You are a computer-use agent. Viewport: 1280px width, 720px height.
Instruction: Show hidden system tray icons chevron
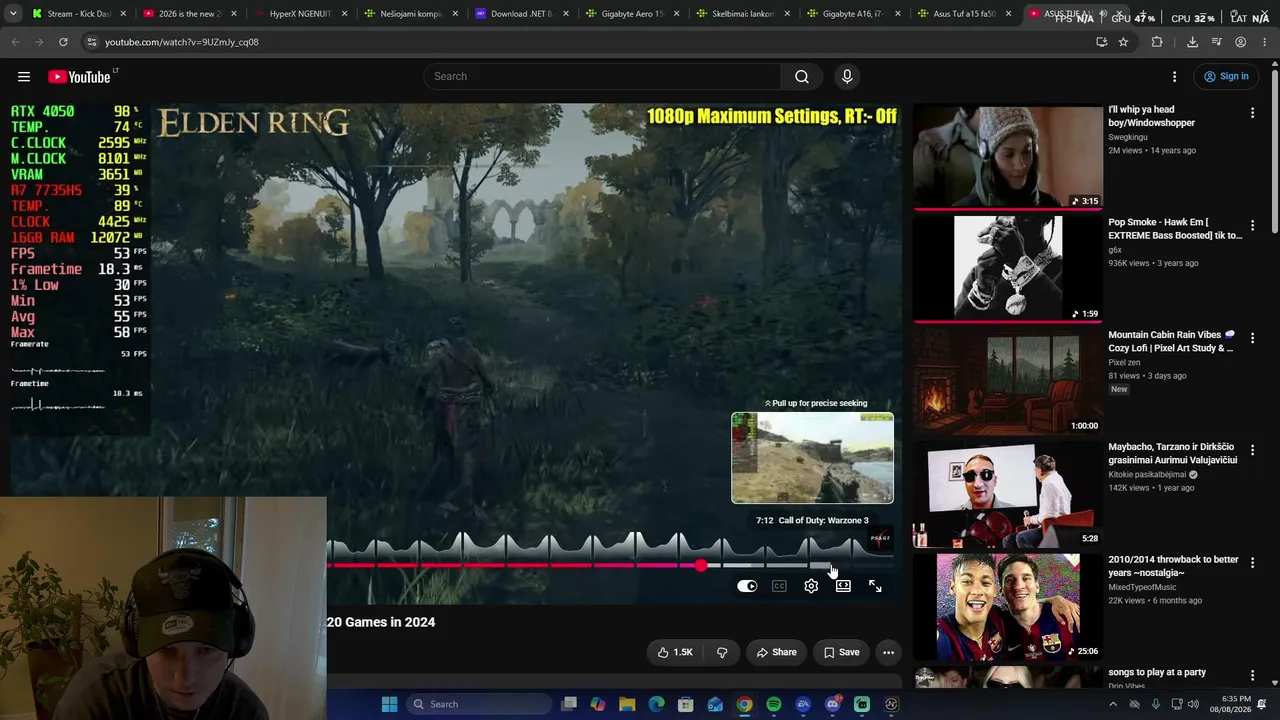tap(1112, 704)
